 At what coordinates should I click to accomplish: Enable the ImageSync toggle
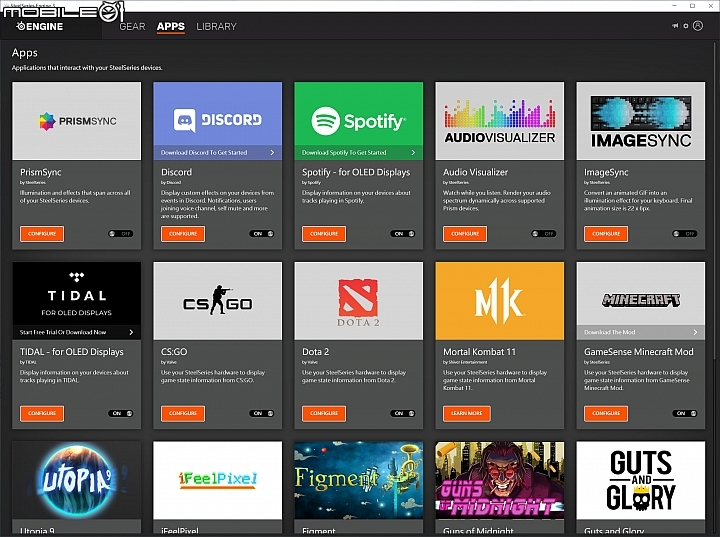[x=685, y=234]
